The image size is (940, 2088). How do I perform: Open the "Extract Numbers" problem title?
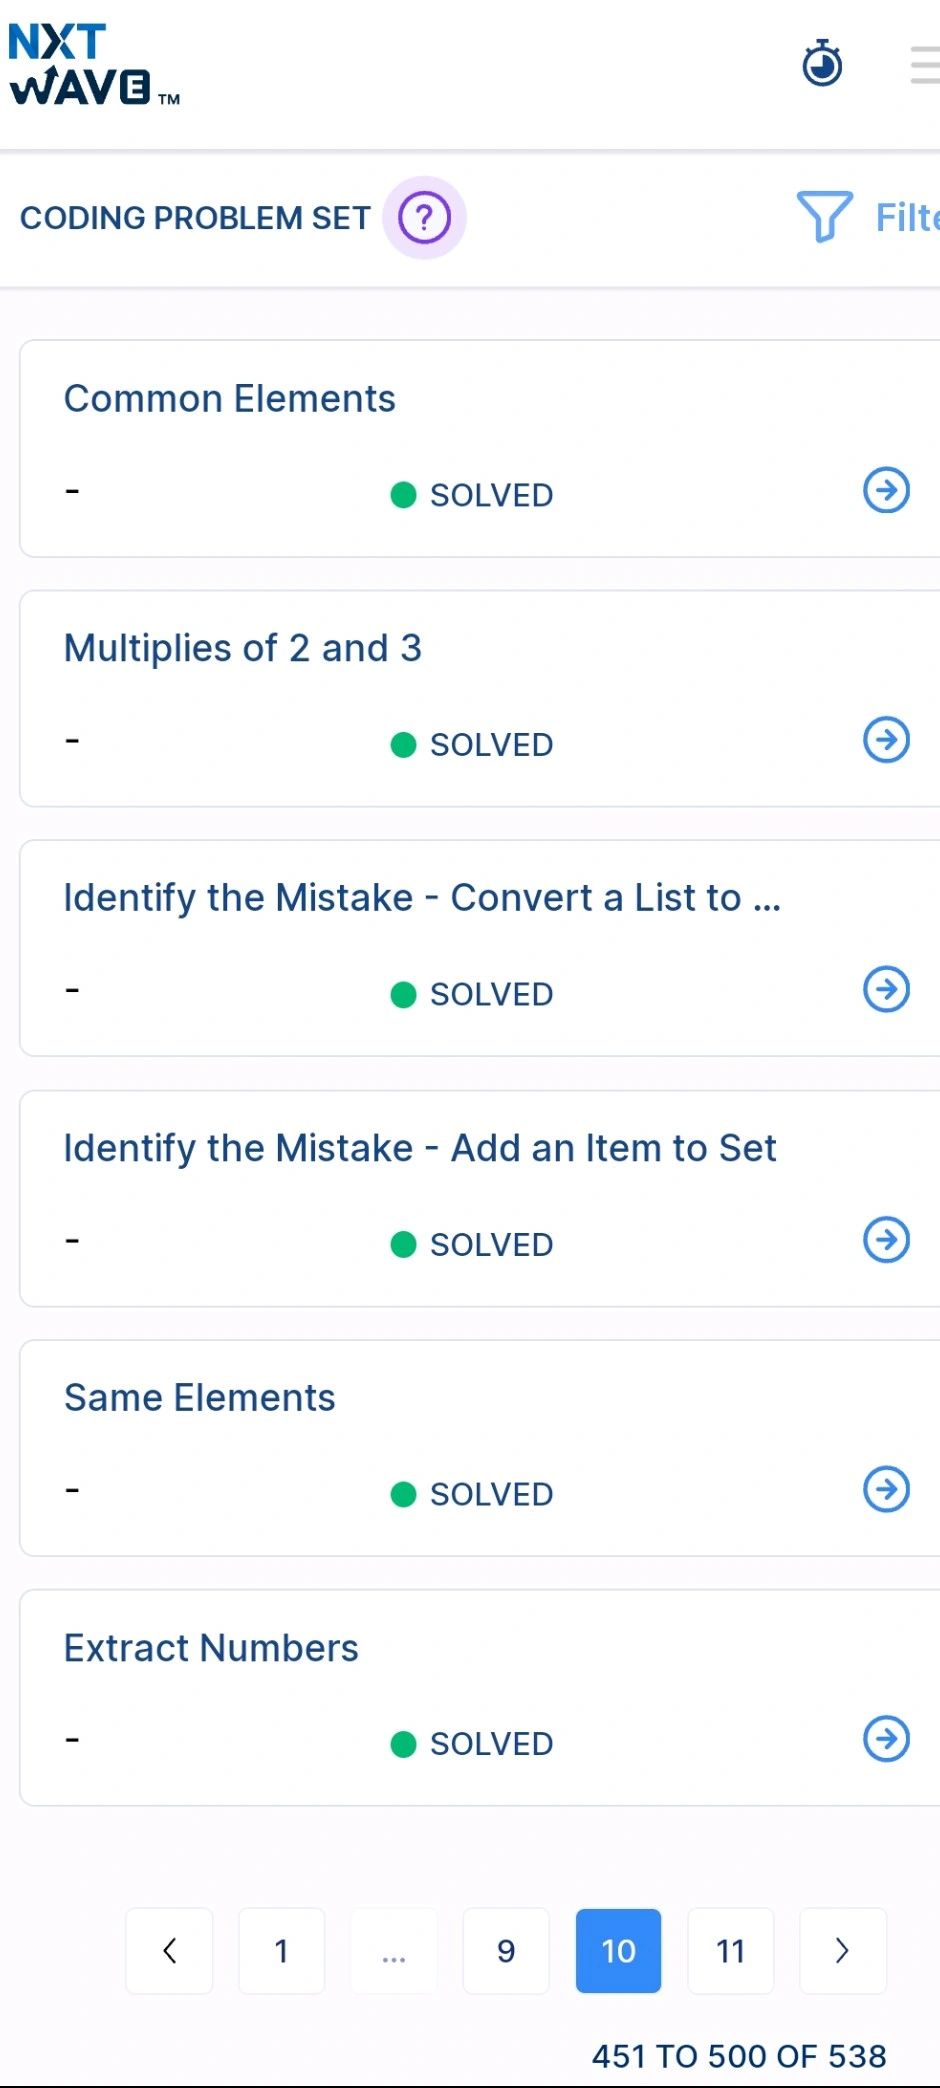(x=211, y=1648)
